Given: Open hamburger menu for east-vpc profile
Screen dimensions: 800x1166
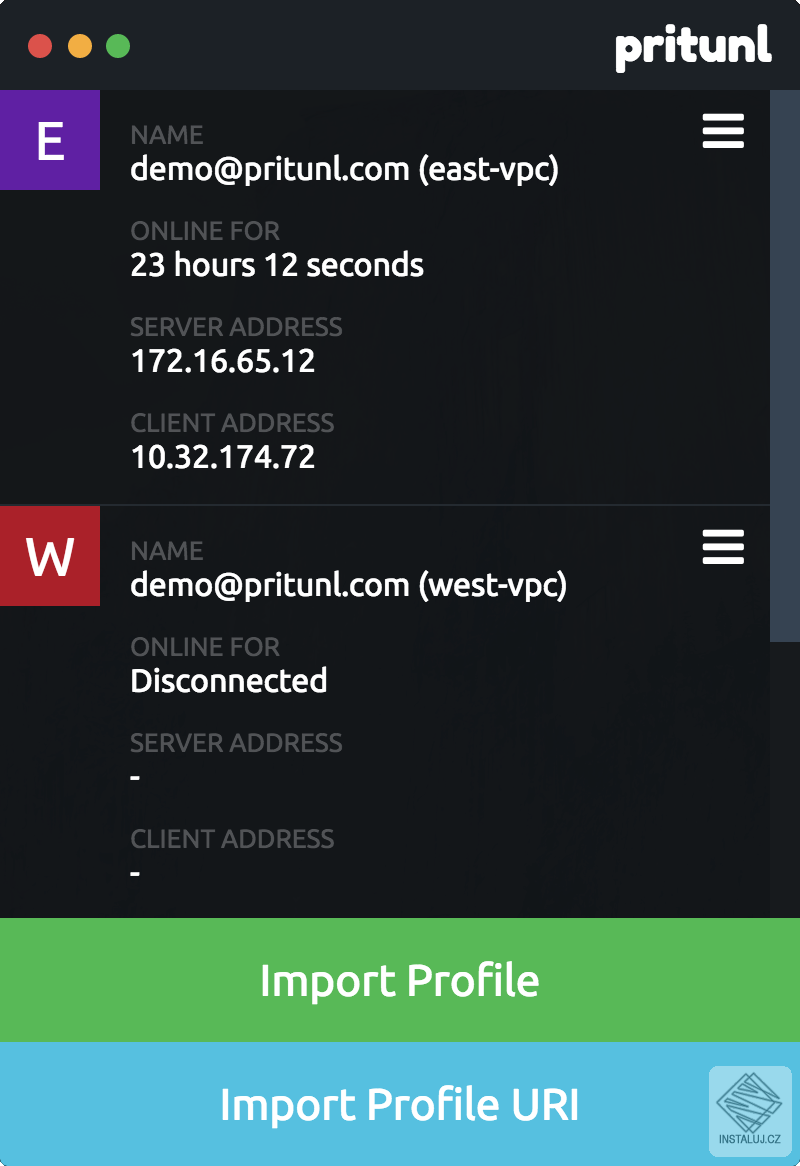Looking at the screenshot, I should [x=723, y=132].
